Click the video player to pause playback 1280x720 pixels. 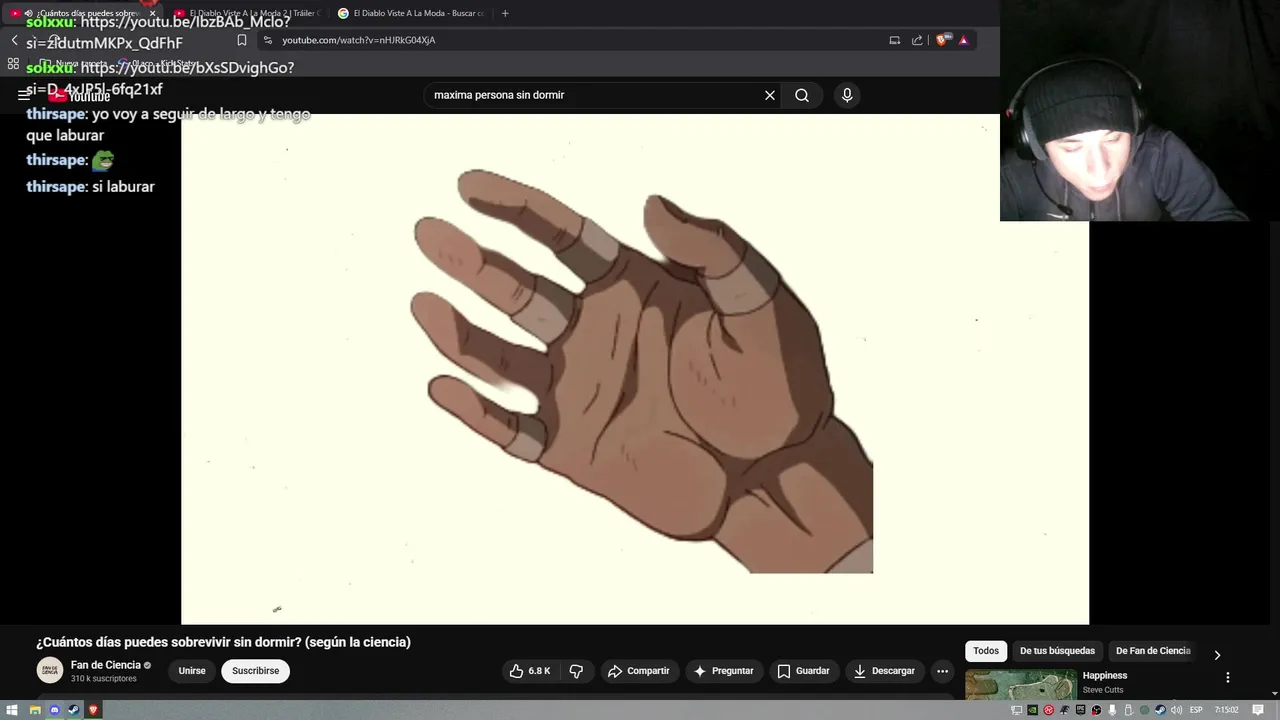coord(635,369)
